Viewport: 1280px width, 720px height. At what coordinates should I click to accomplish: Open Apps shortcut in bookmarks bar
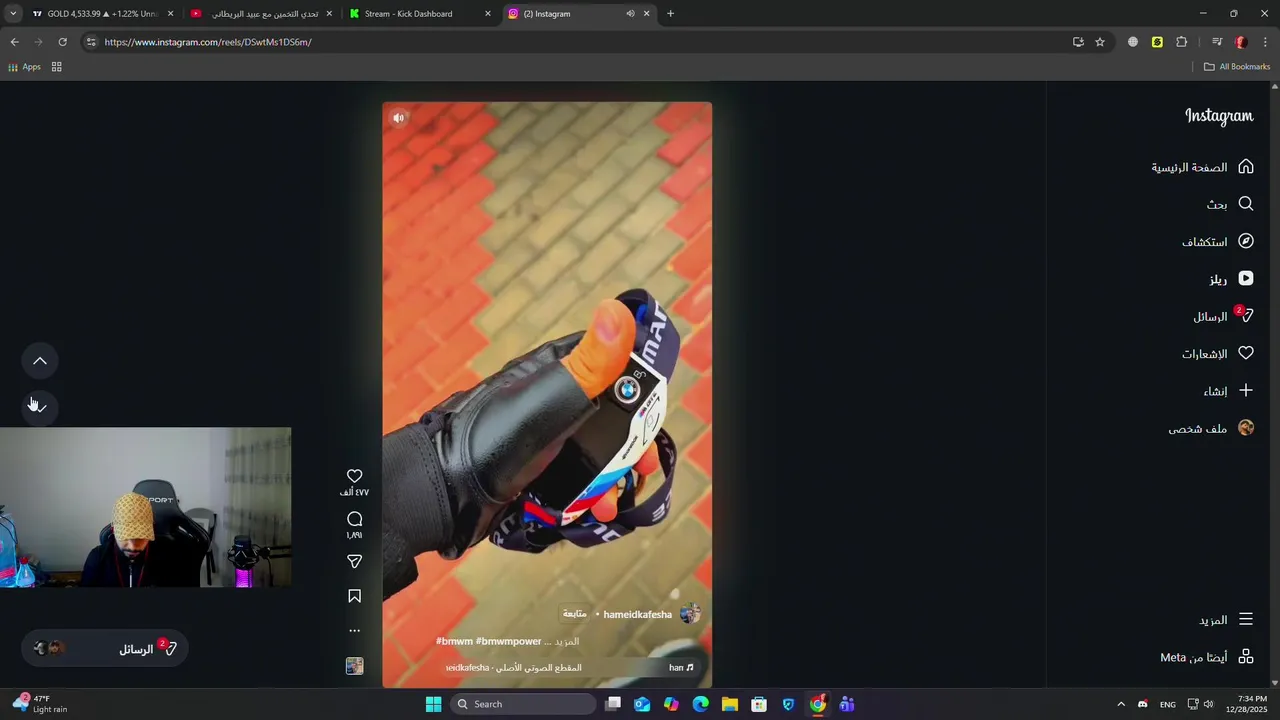tap(24, 67)
